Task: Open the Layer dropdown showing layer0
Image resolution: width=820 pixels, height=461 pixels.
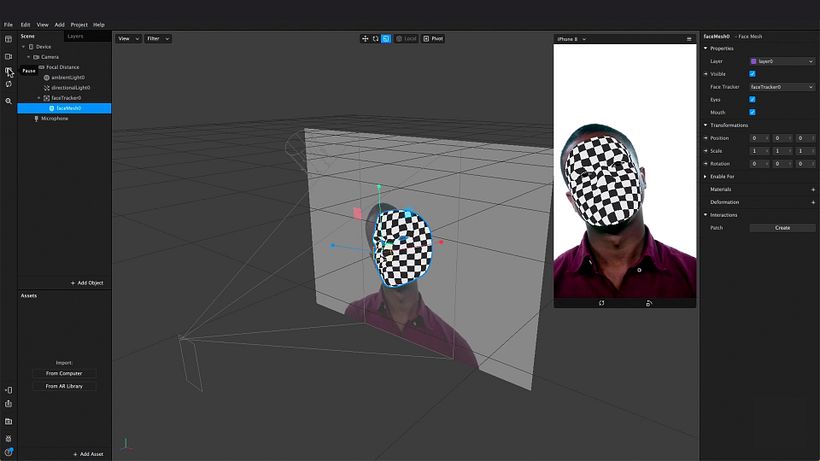Action: point(782,61)
